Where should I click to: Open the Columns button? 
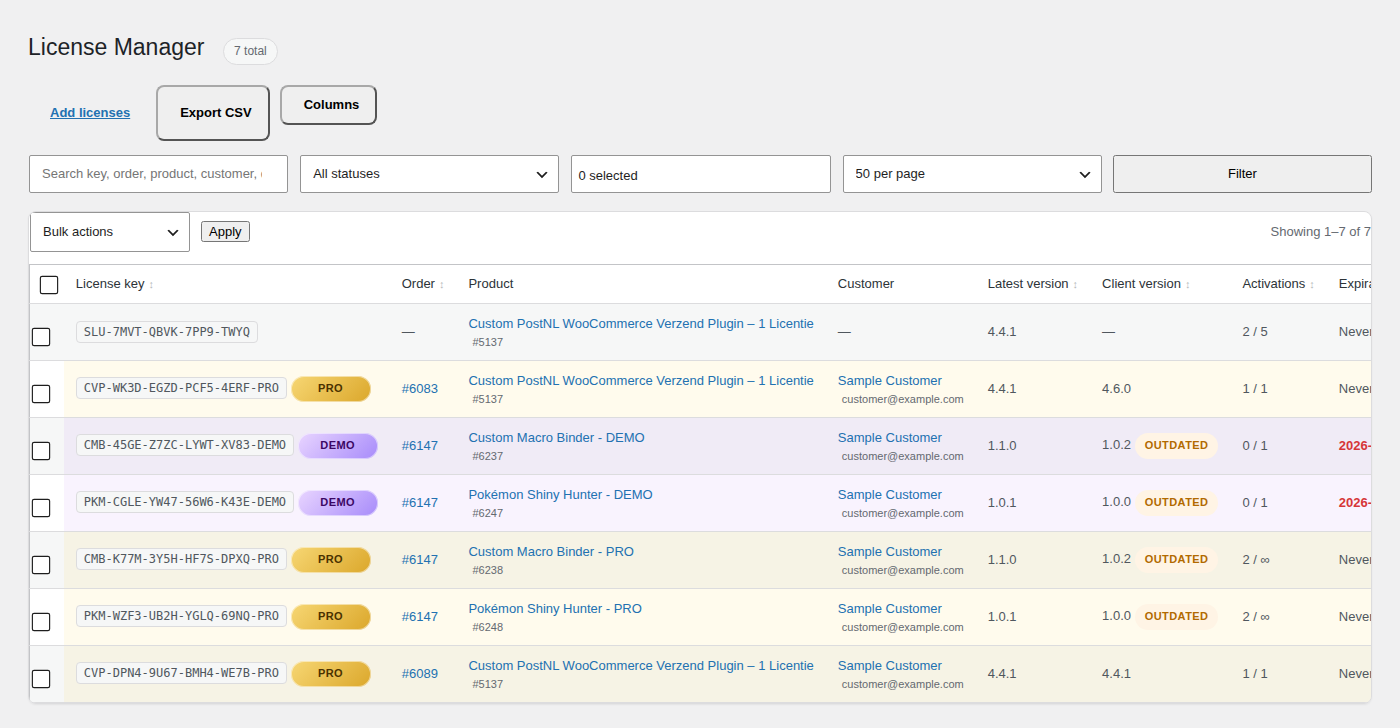328,105
